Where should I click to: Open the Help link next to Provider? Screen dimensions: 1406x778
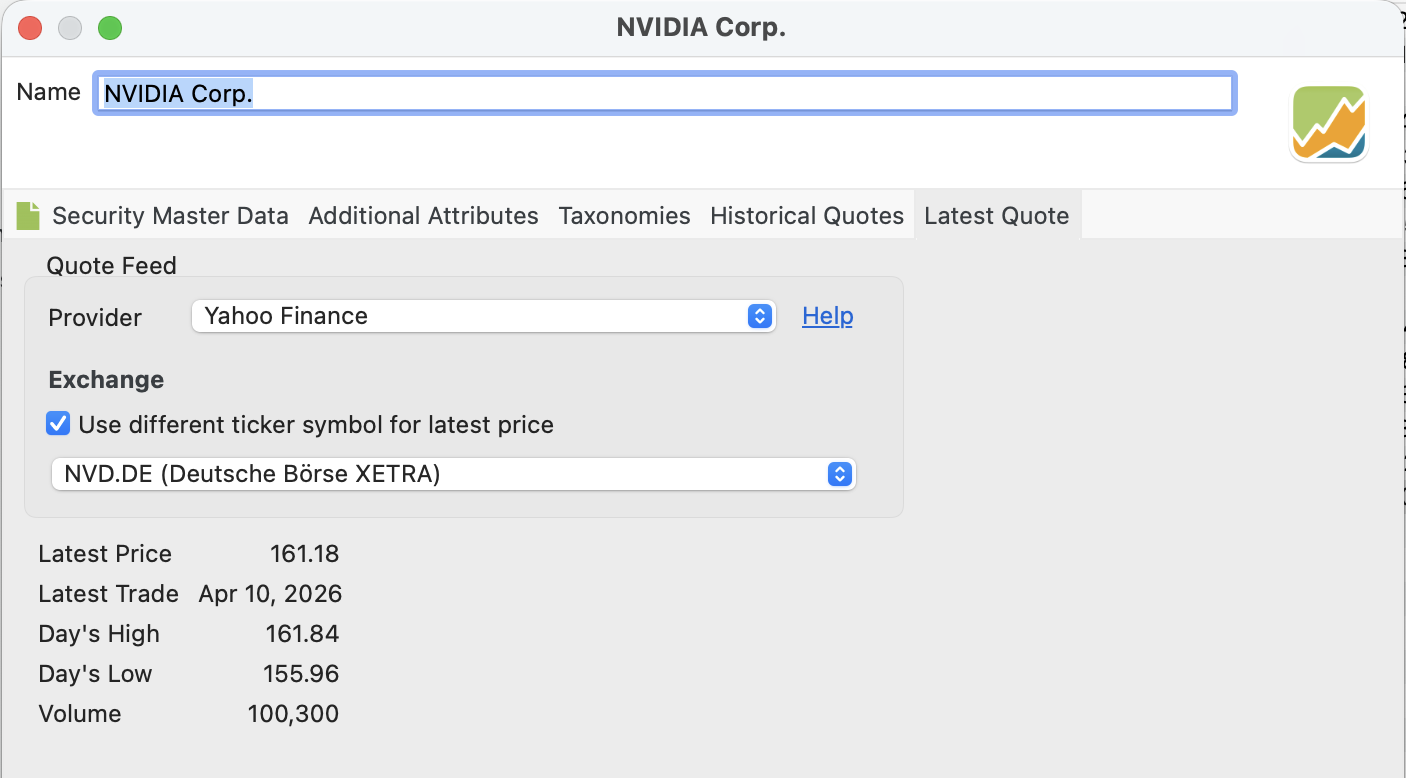[828, 316]
